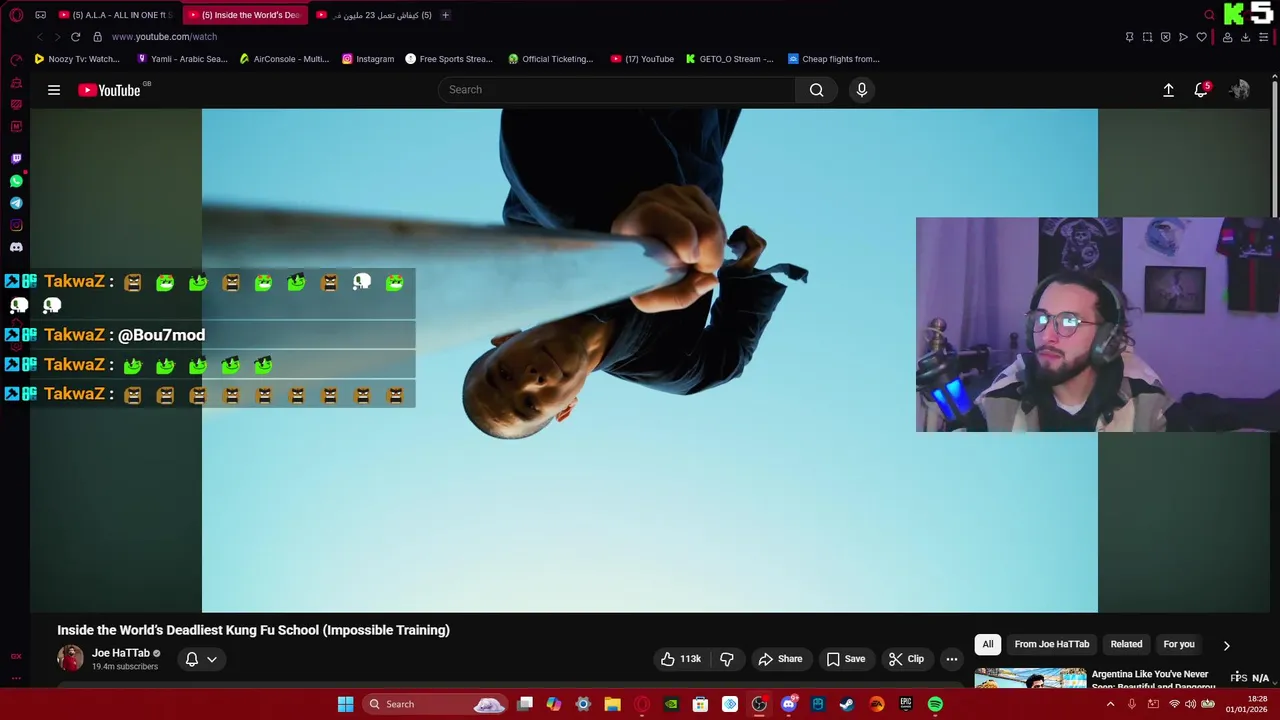Open Cheap flights bookmark

coord(834,59)
